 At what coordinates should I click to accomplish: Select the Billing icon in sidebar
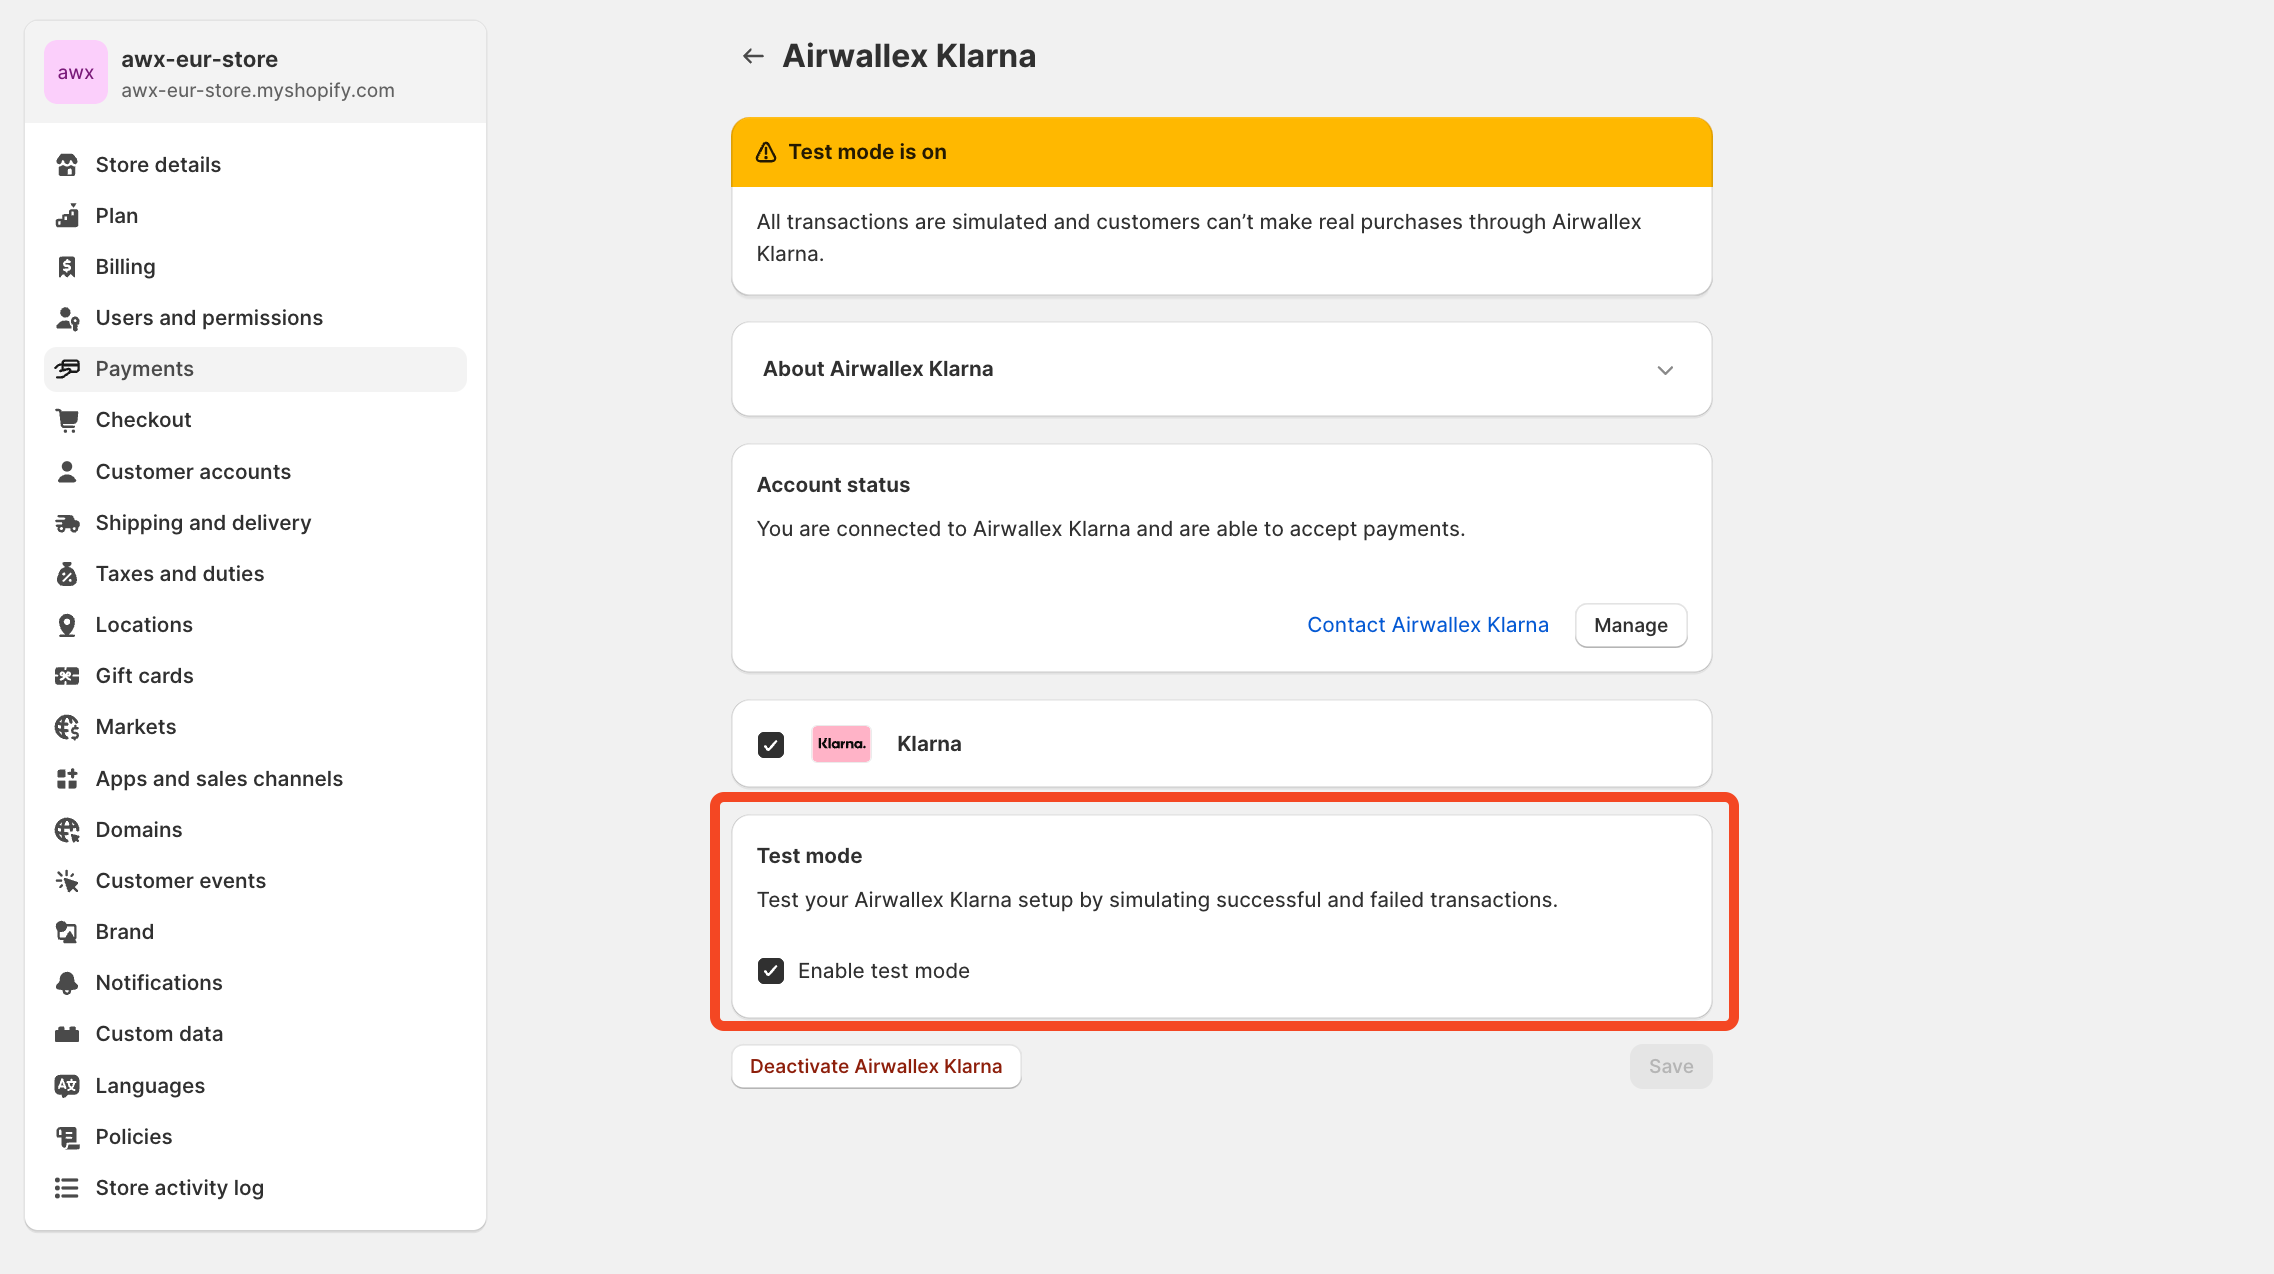[x=67, y=266]
